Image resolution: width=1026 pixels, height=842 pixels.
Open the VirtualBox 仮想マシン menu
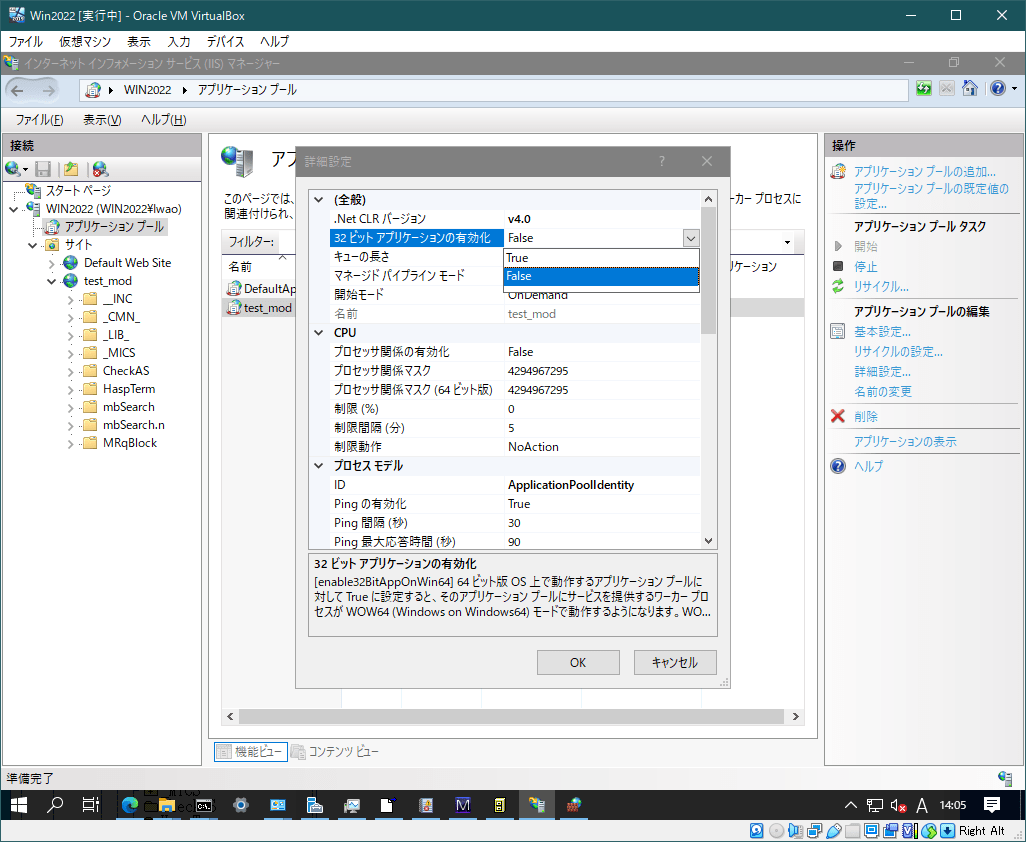click(x=85, y=41)
